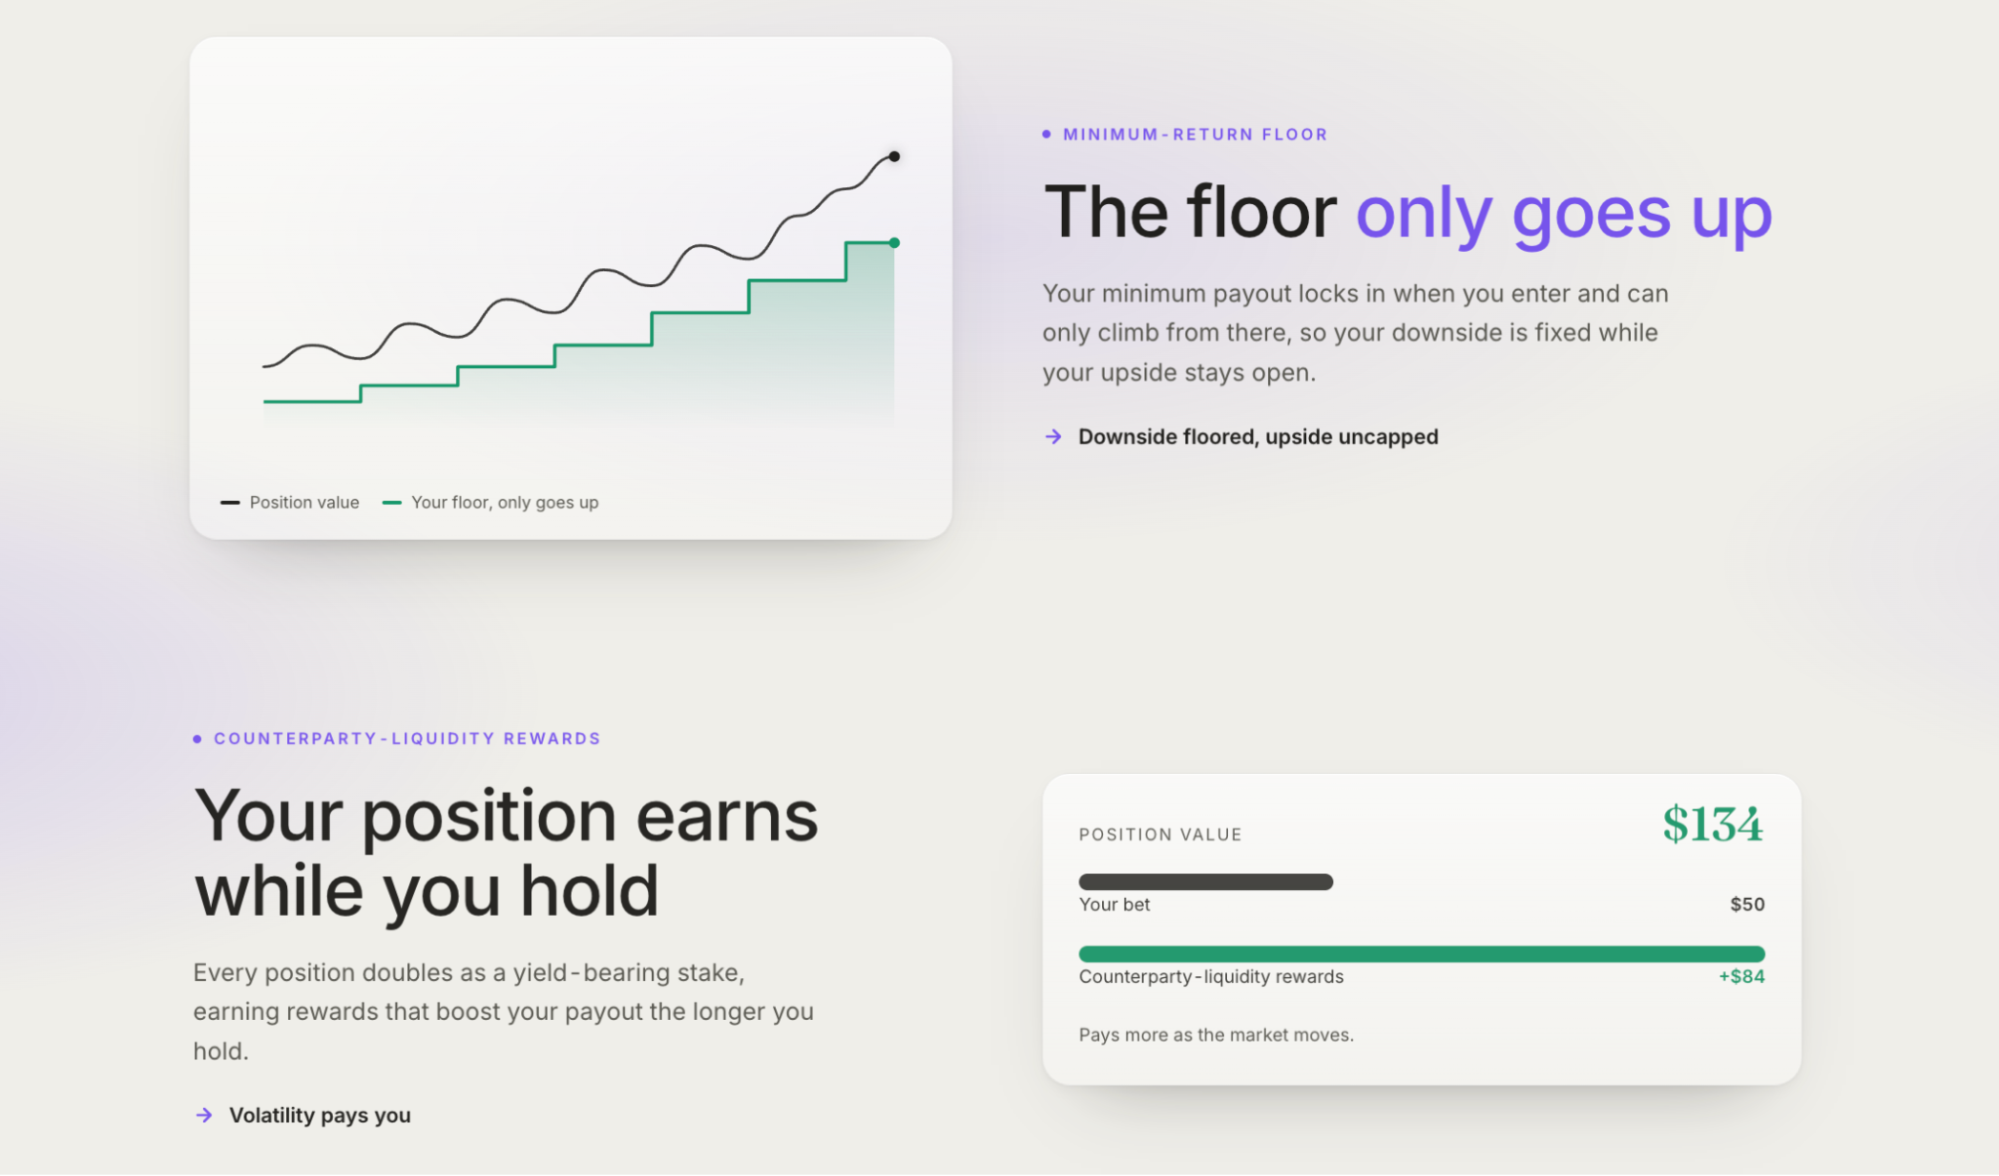The height and width of the screenshot is (1176, 1999).
Task: Click the purple arrow beside Downside floored
Action: coord(1052,437)
